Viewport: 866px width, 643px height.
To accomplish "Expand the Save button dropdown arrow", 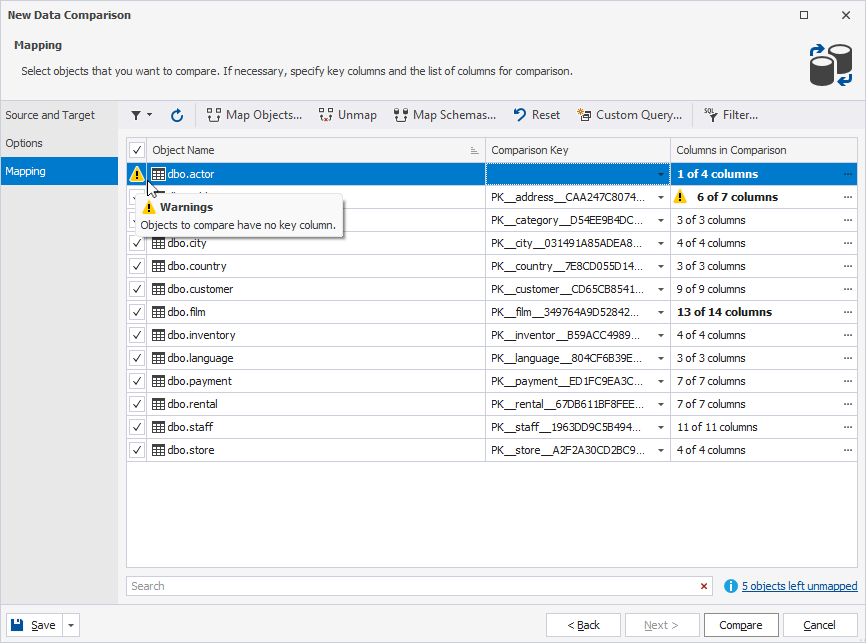I will click(x=70, y=626).
